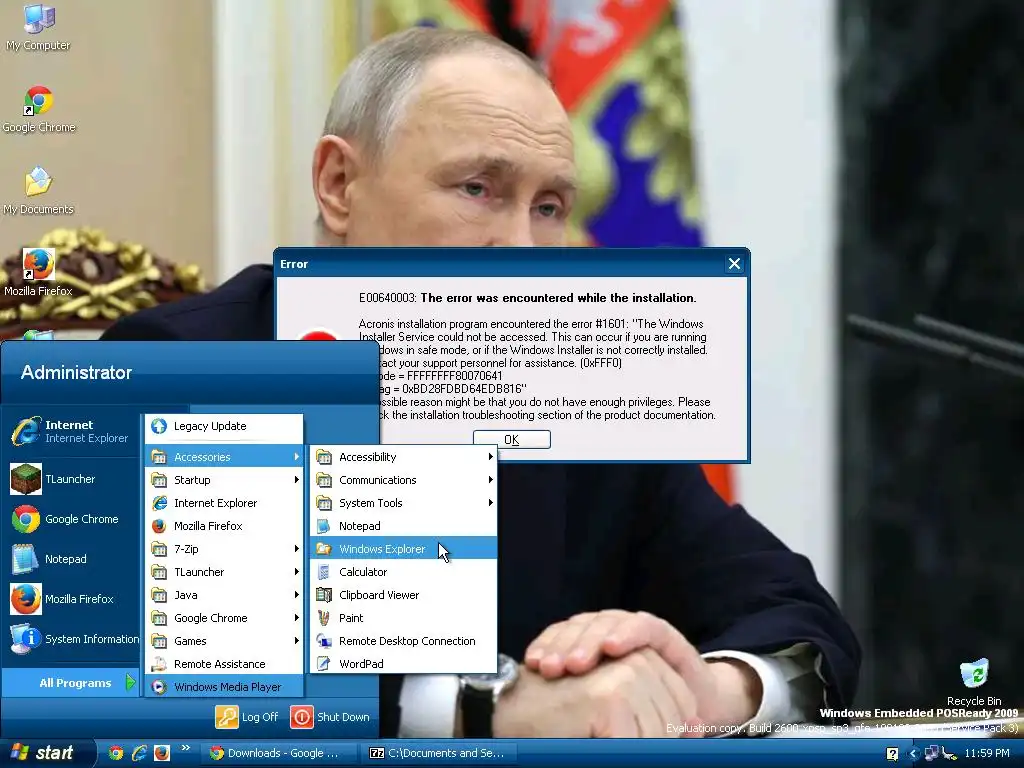
Task: Launch Google Chrome from Start menu left column
Action: [x=70, y=519]
